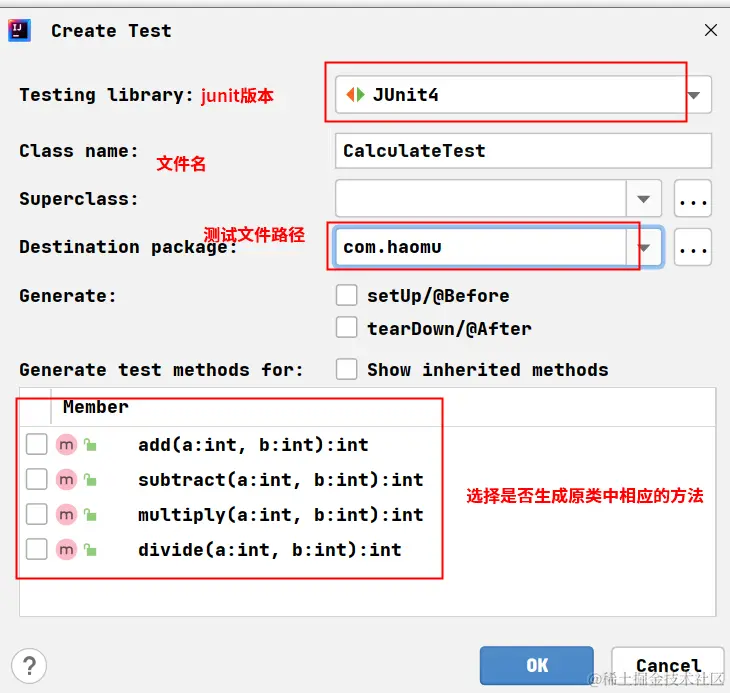
Task: Click the public lock icon beside subtract
Action: pyautogui.click(x=90, y=480)
